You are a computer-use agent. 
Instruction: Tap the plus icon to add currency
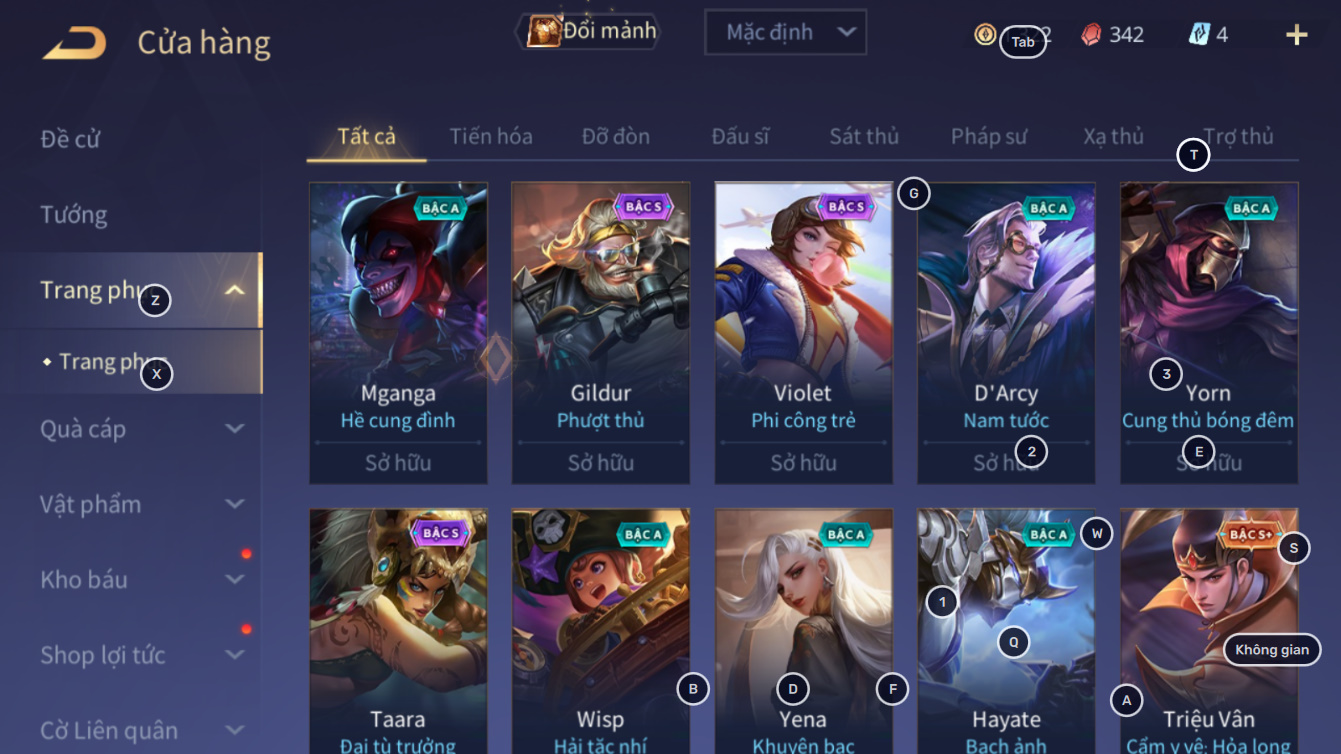[1297, 35]
